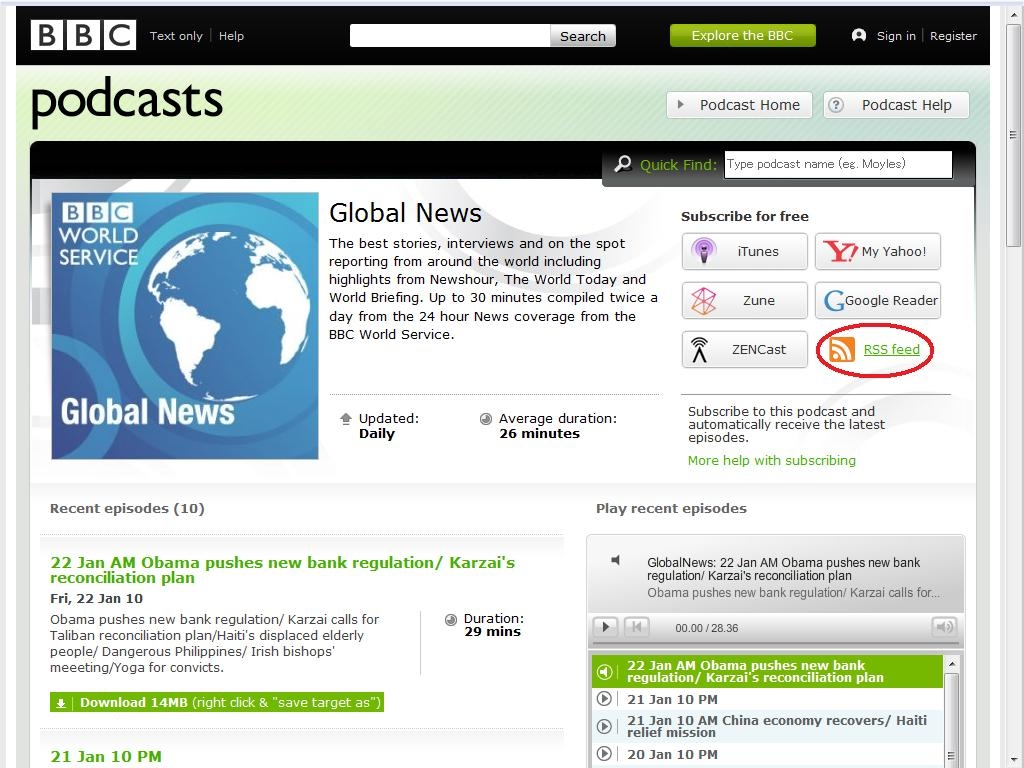
Task: Play 21 Jan 10 AM China economy episode
Action: [767, 726]
